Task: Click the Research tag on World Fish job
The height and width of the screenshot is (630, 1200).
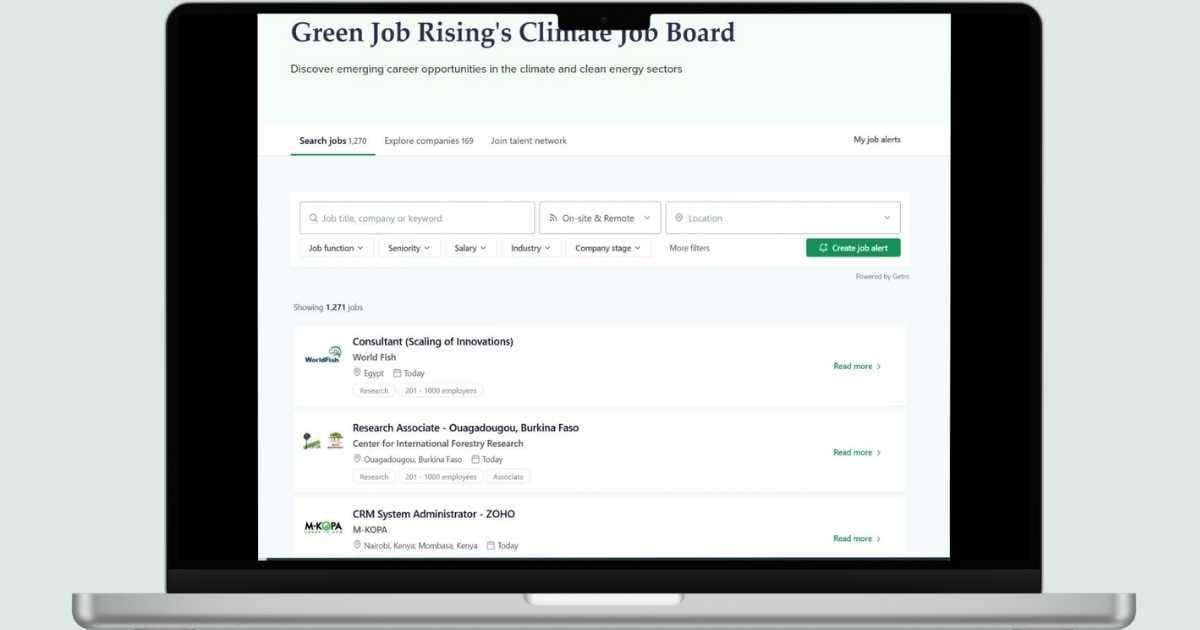Action: pos(374,391)
